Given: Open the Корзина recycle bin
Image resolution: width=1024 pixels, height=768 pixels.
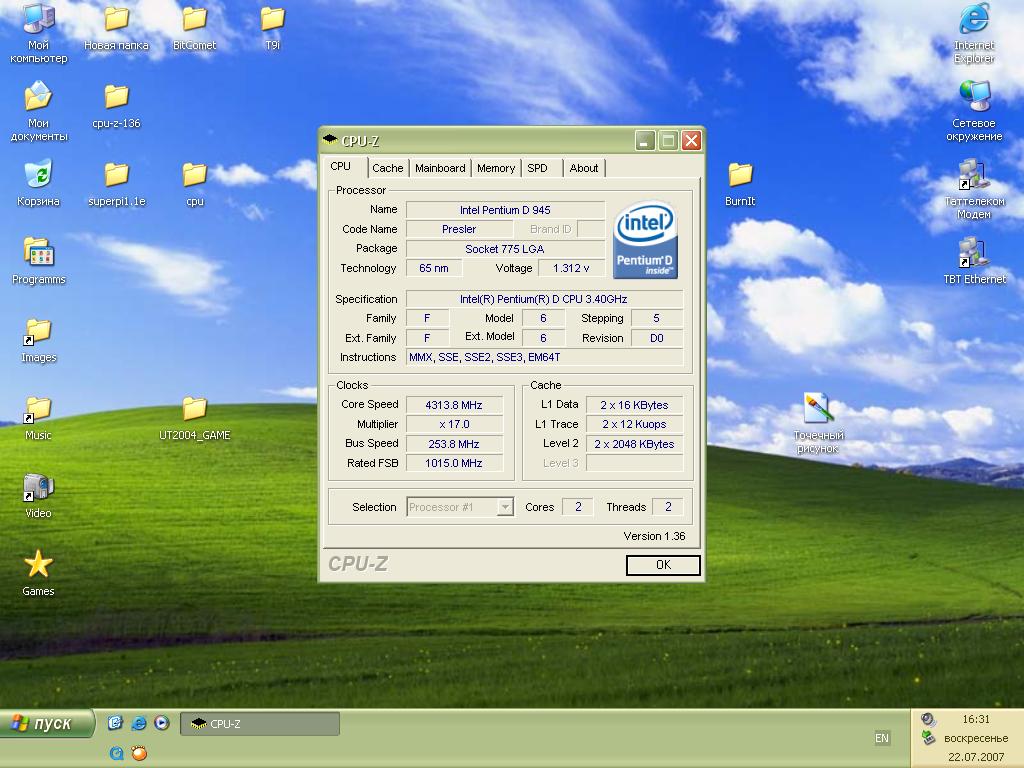Looking at the screenshot, I should [39, 185].
